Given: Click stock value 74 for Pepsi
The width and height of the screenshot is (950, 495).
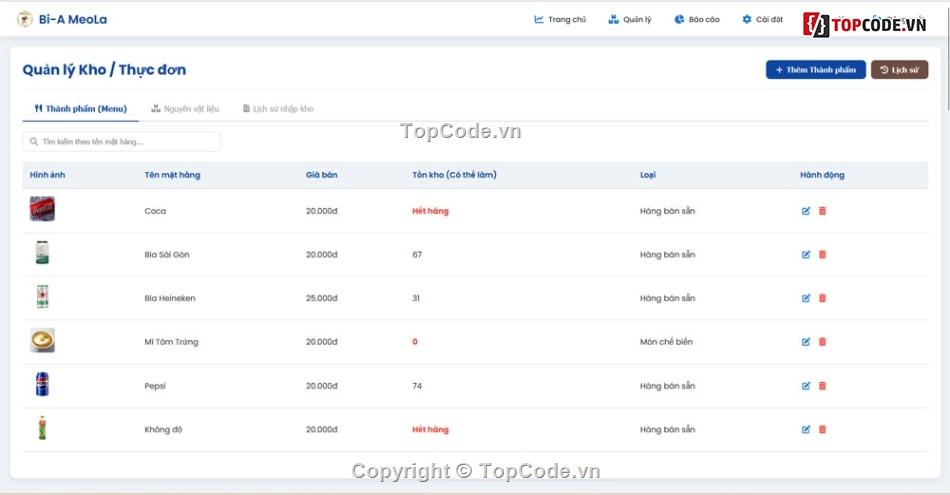Looking at the screenshot, I should (417, 386).
